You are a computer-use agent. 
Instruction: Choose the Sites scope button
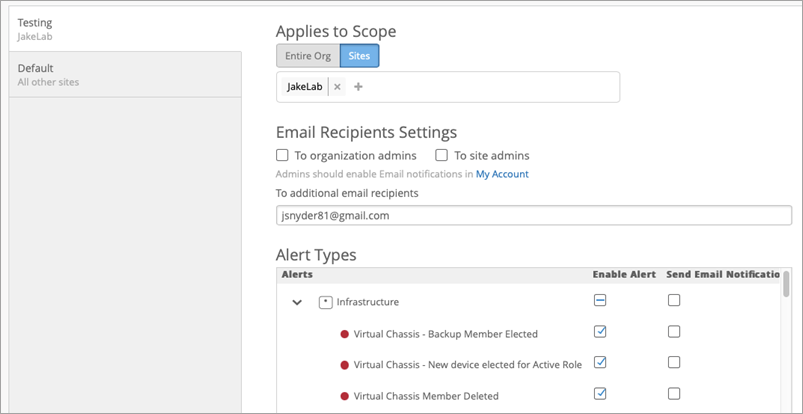pyautogui.click(x=359, y=56)
